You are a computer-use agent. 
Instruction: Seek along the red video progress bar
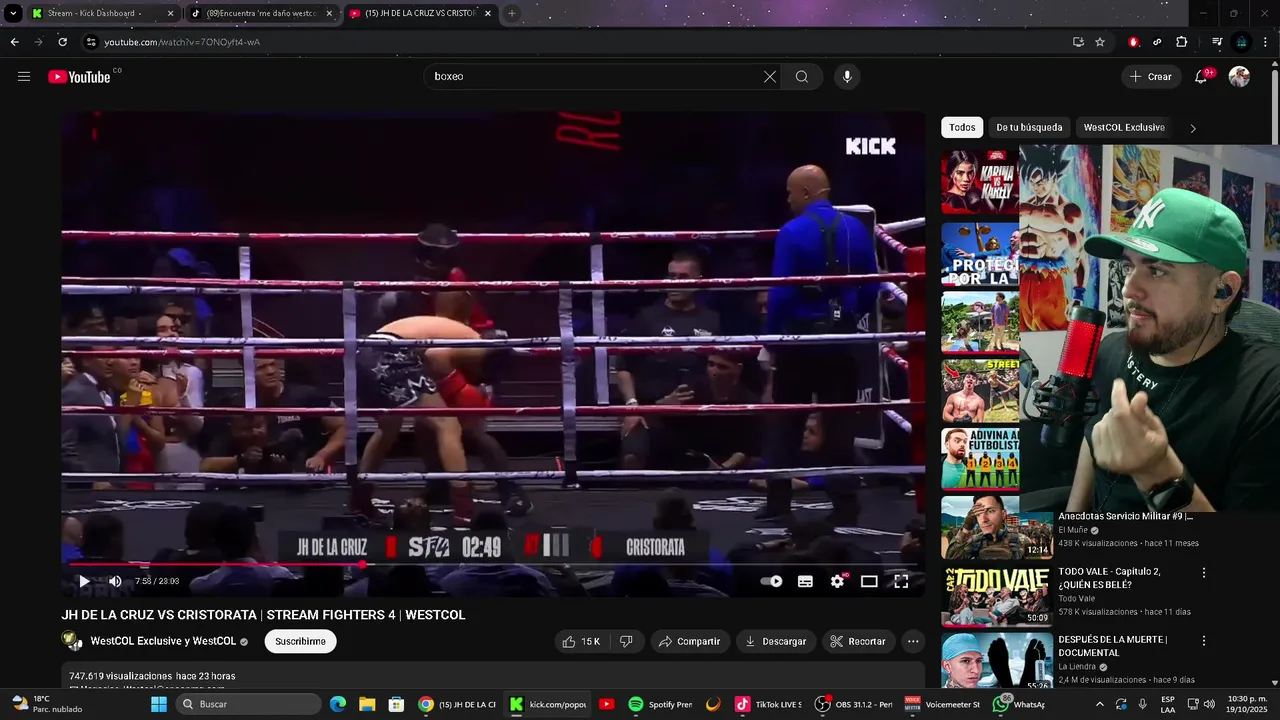492,564
